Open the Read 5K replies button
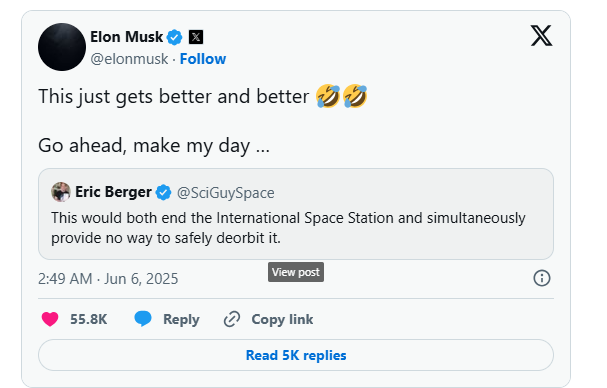Viewport: 607px width, 388px height. point(296,355)
